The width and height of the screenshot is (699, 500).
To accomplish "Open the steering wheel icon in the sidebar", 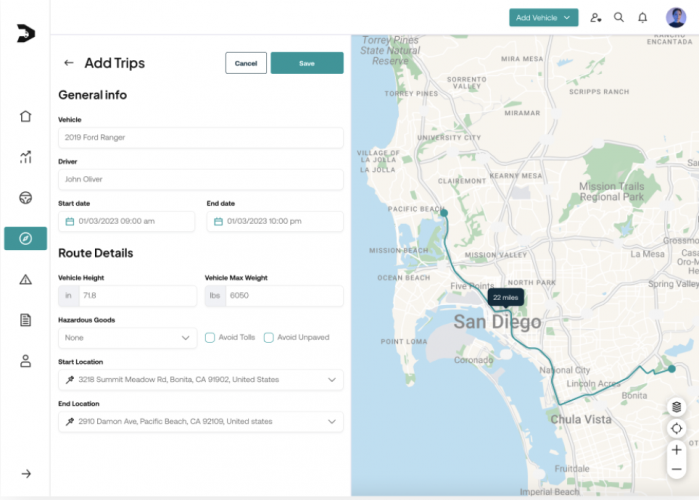I will 26,197.
